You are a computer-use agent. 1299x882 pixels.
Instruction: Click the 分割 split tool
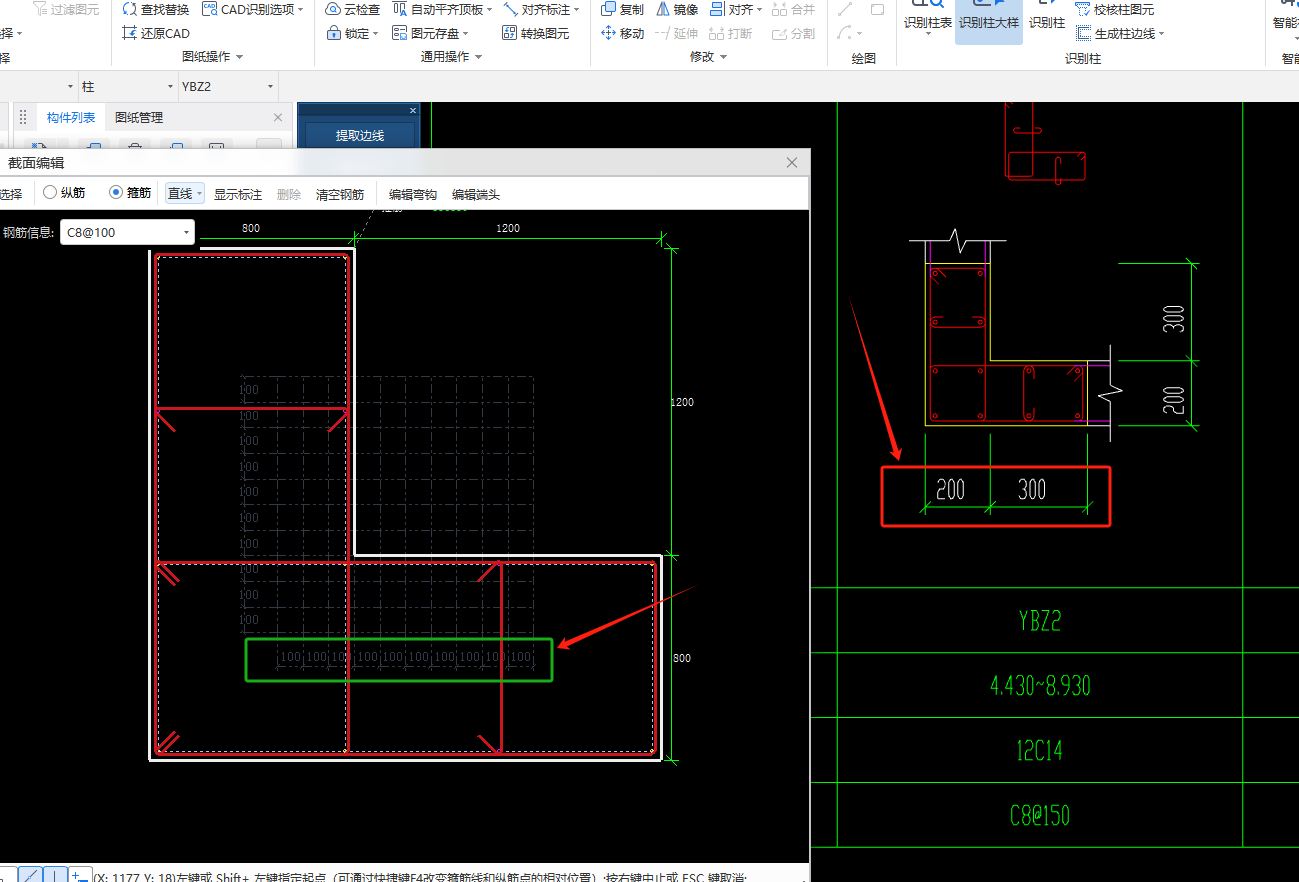pos(794,33)
